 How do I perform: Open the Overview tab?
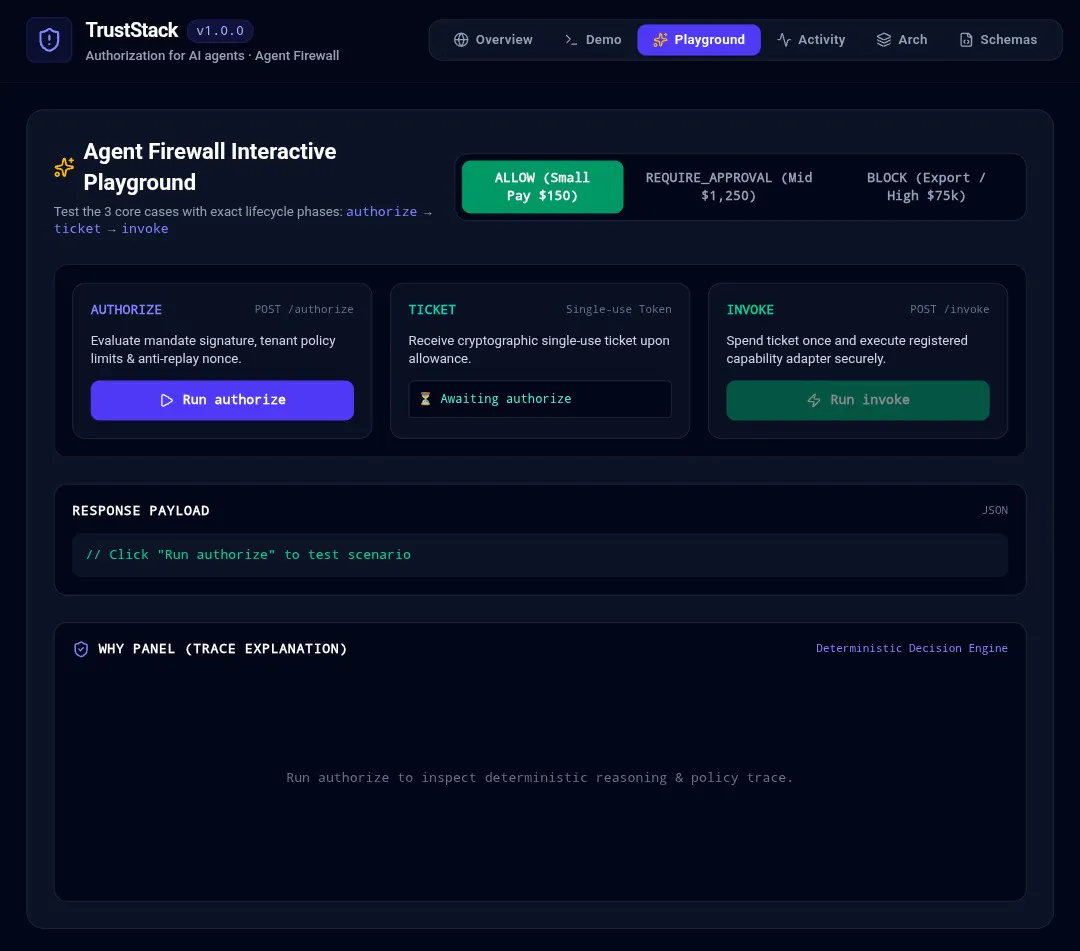493,40
